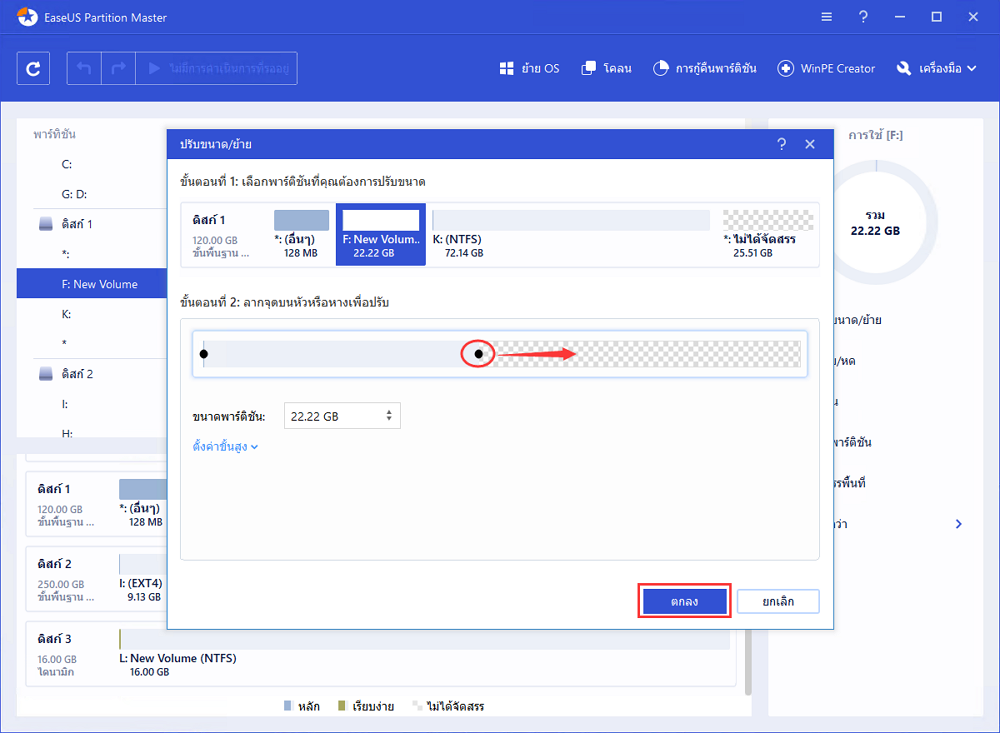Image resolution: width=1000 pixels, height=733 pixels.
Task: Click the เรียบง่าย simple legend swatch
Action: (x=342, y=706)
